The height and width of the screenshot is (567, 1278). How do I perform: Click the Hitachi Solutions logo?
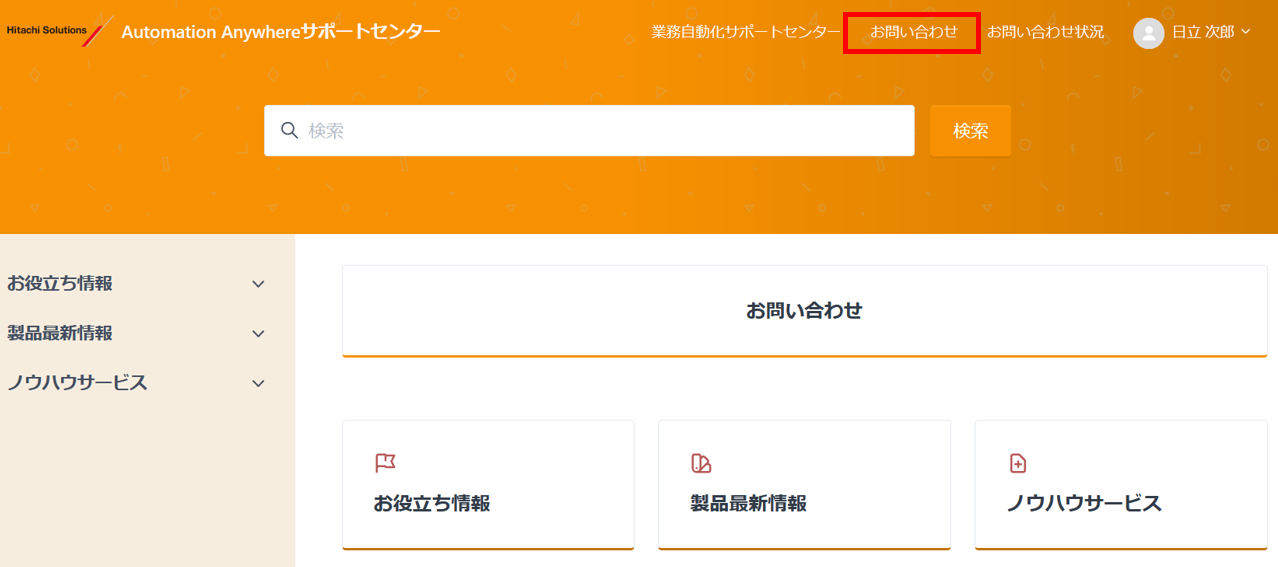tap(59, 32)
